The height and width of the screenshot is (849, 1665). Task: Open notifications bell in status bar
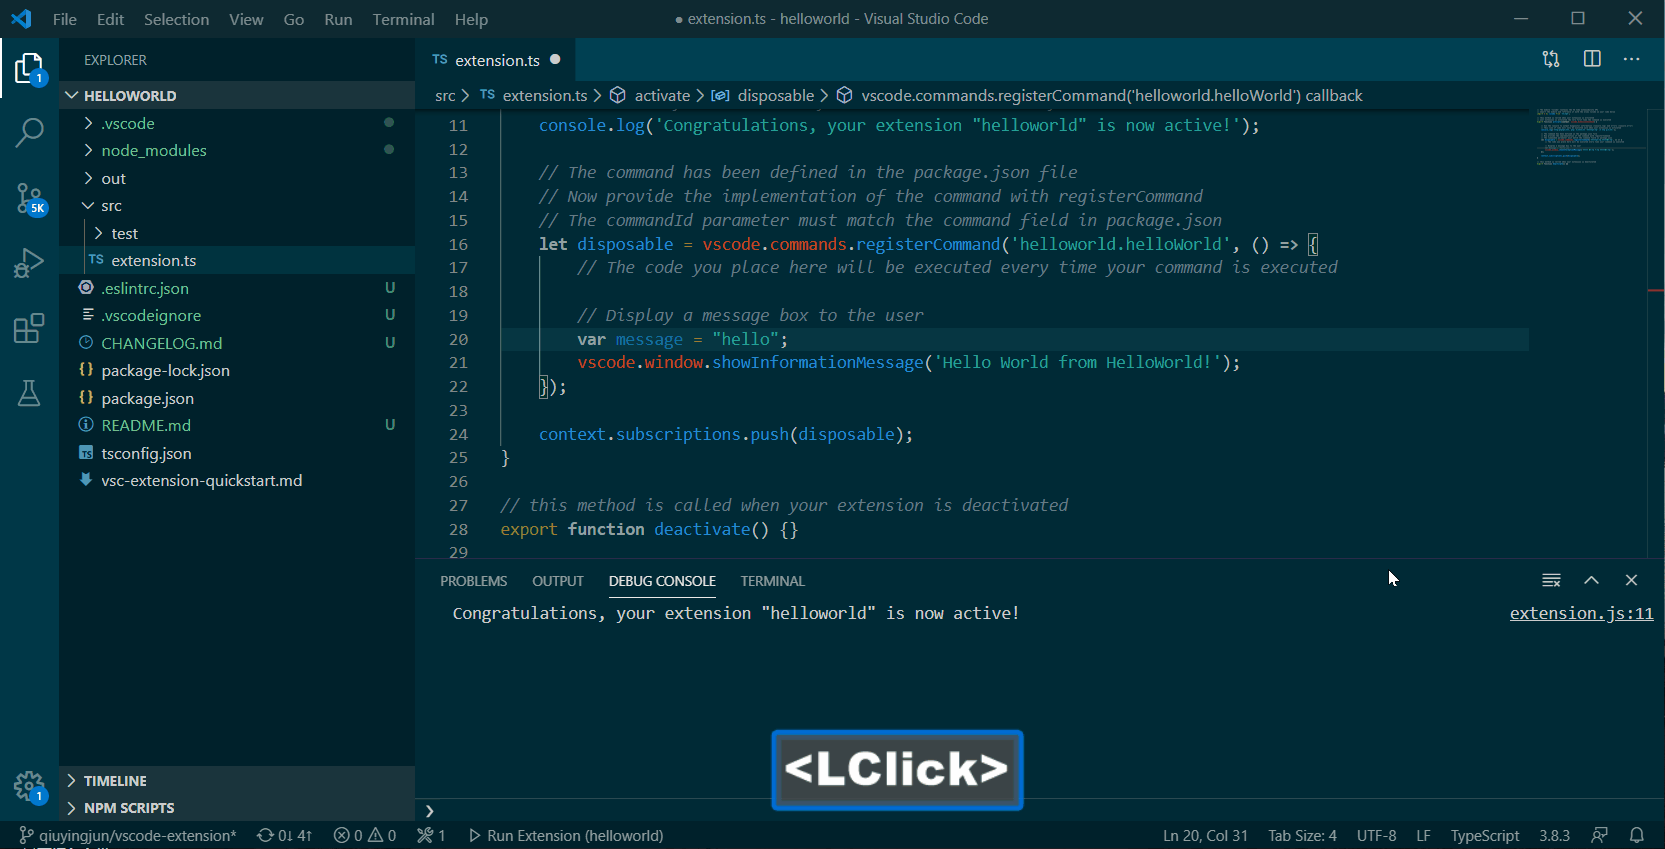click(1637, 835)
